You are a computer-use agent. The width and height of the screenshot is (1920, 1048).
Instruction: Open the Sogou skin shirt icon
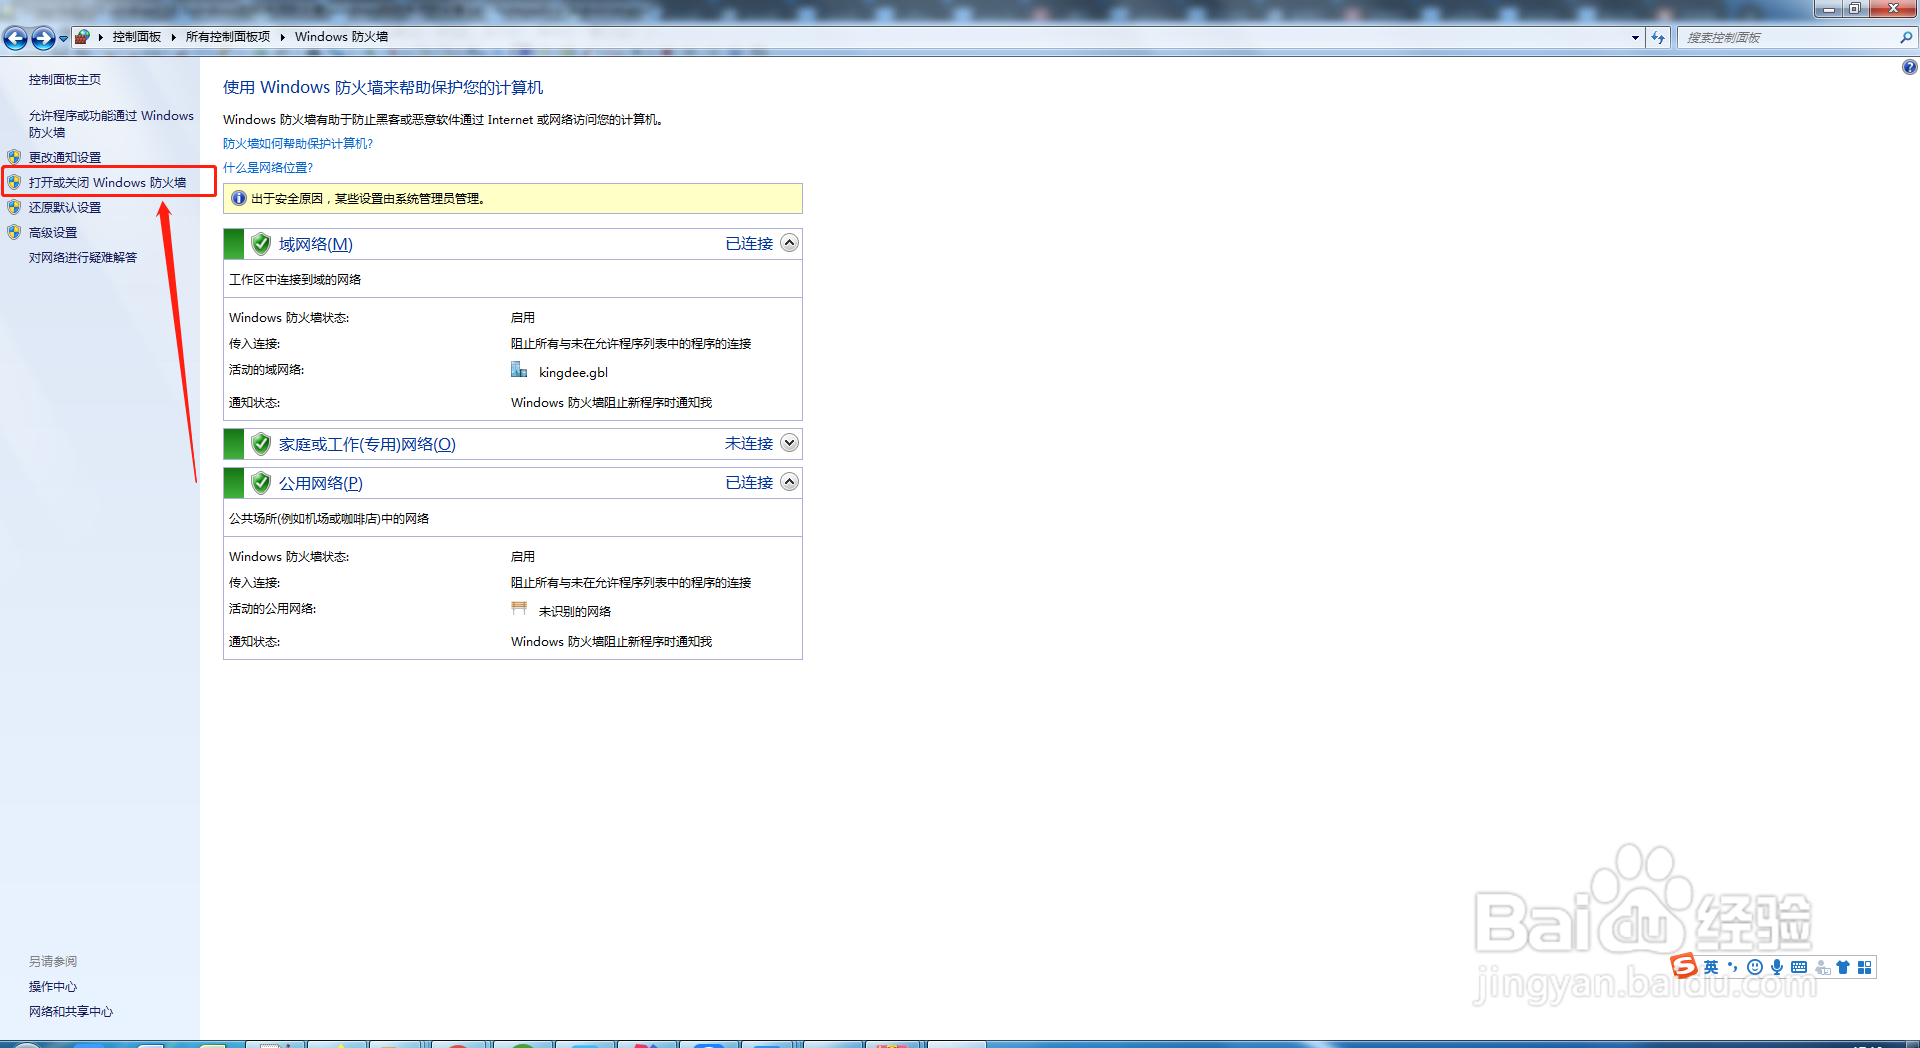1843,967
